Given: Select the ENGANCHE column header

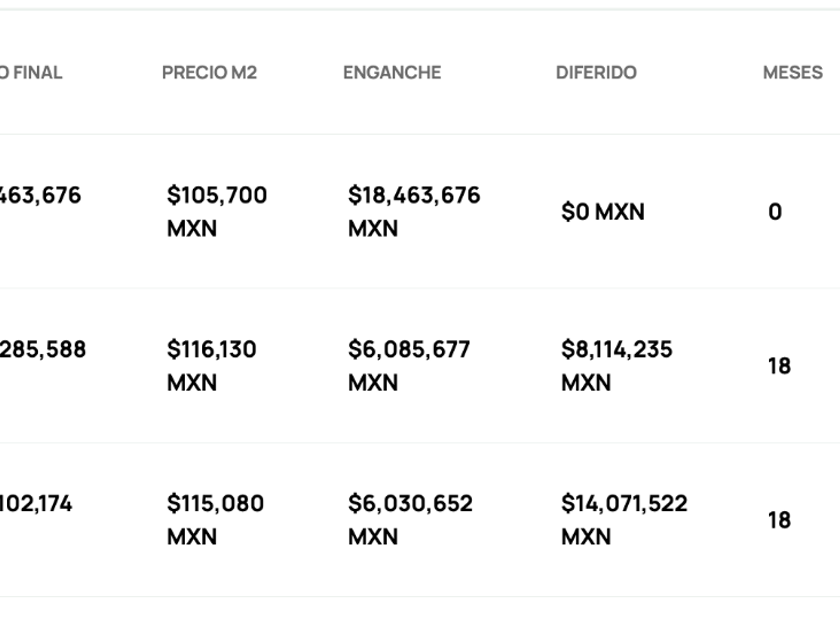Looking at the screenshot, I should [x=391, y=72].
